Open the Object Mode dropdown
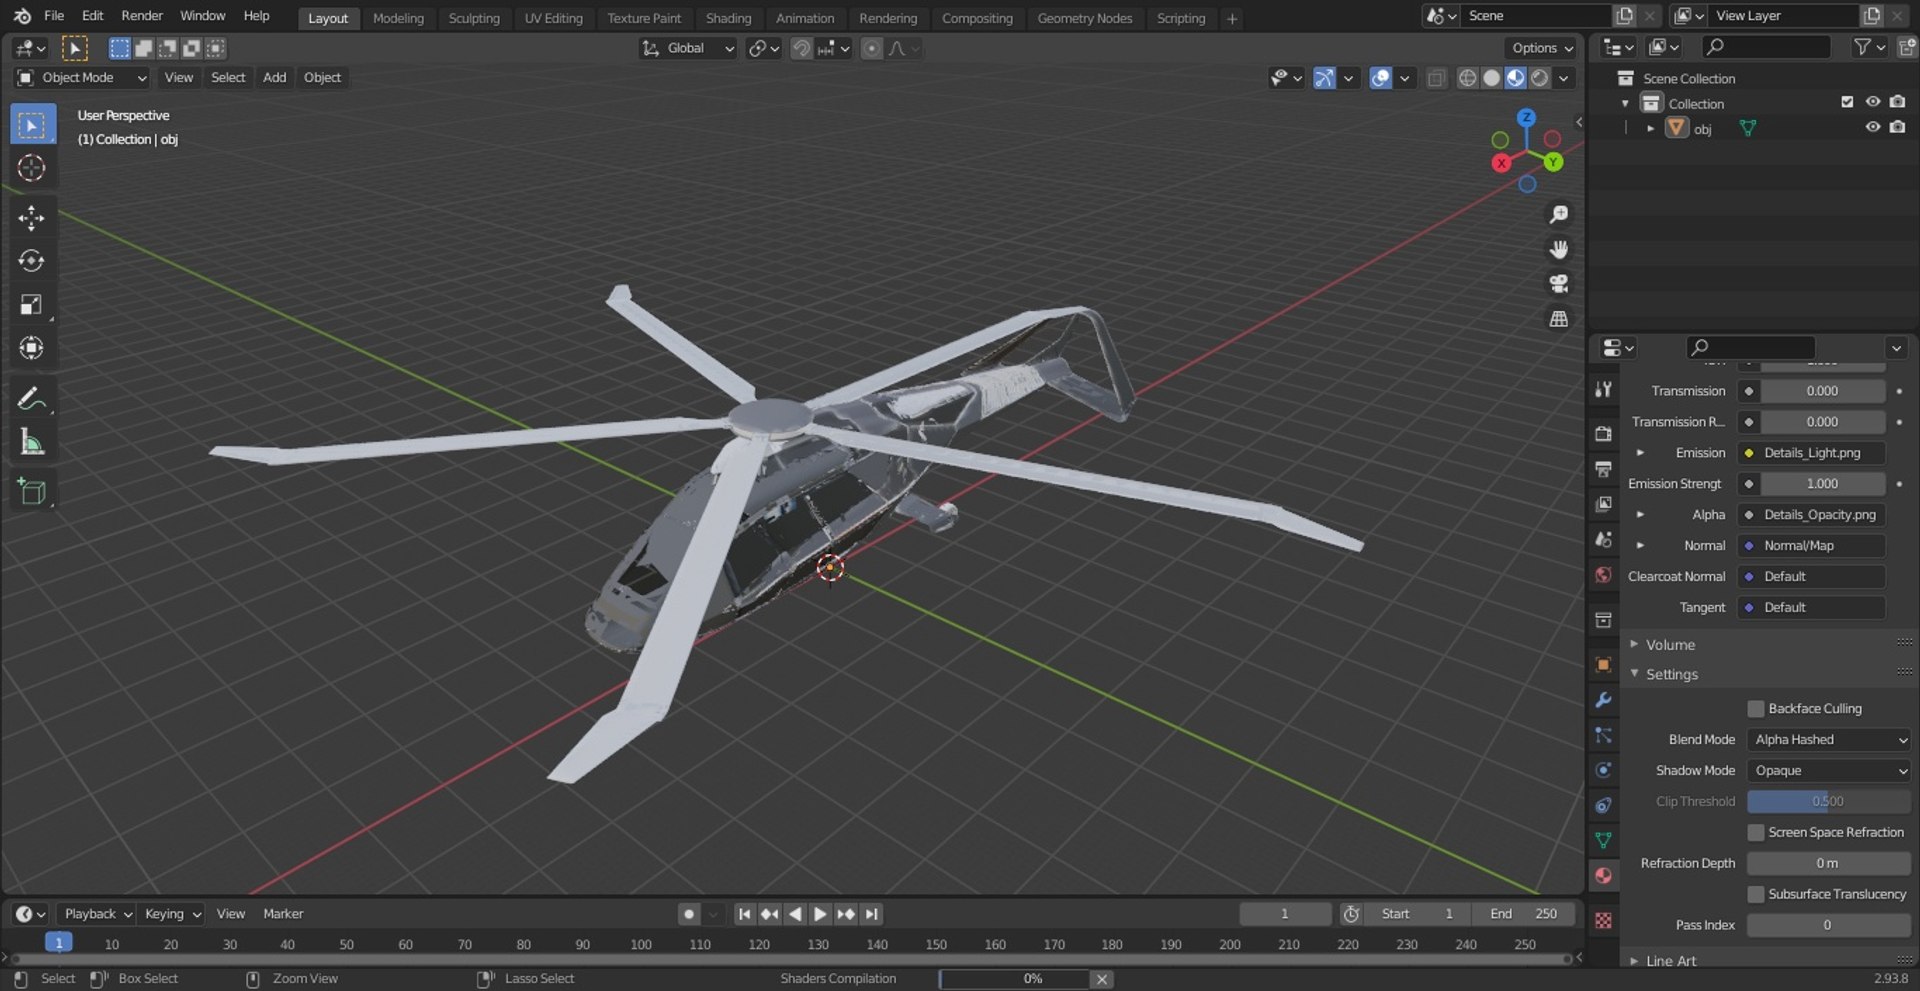This screenshot has width=1920, height=991. (82, 78)
